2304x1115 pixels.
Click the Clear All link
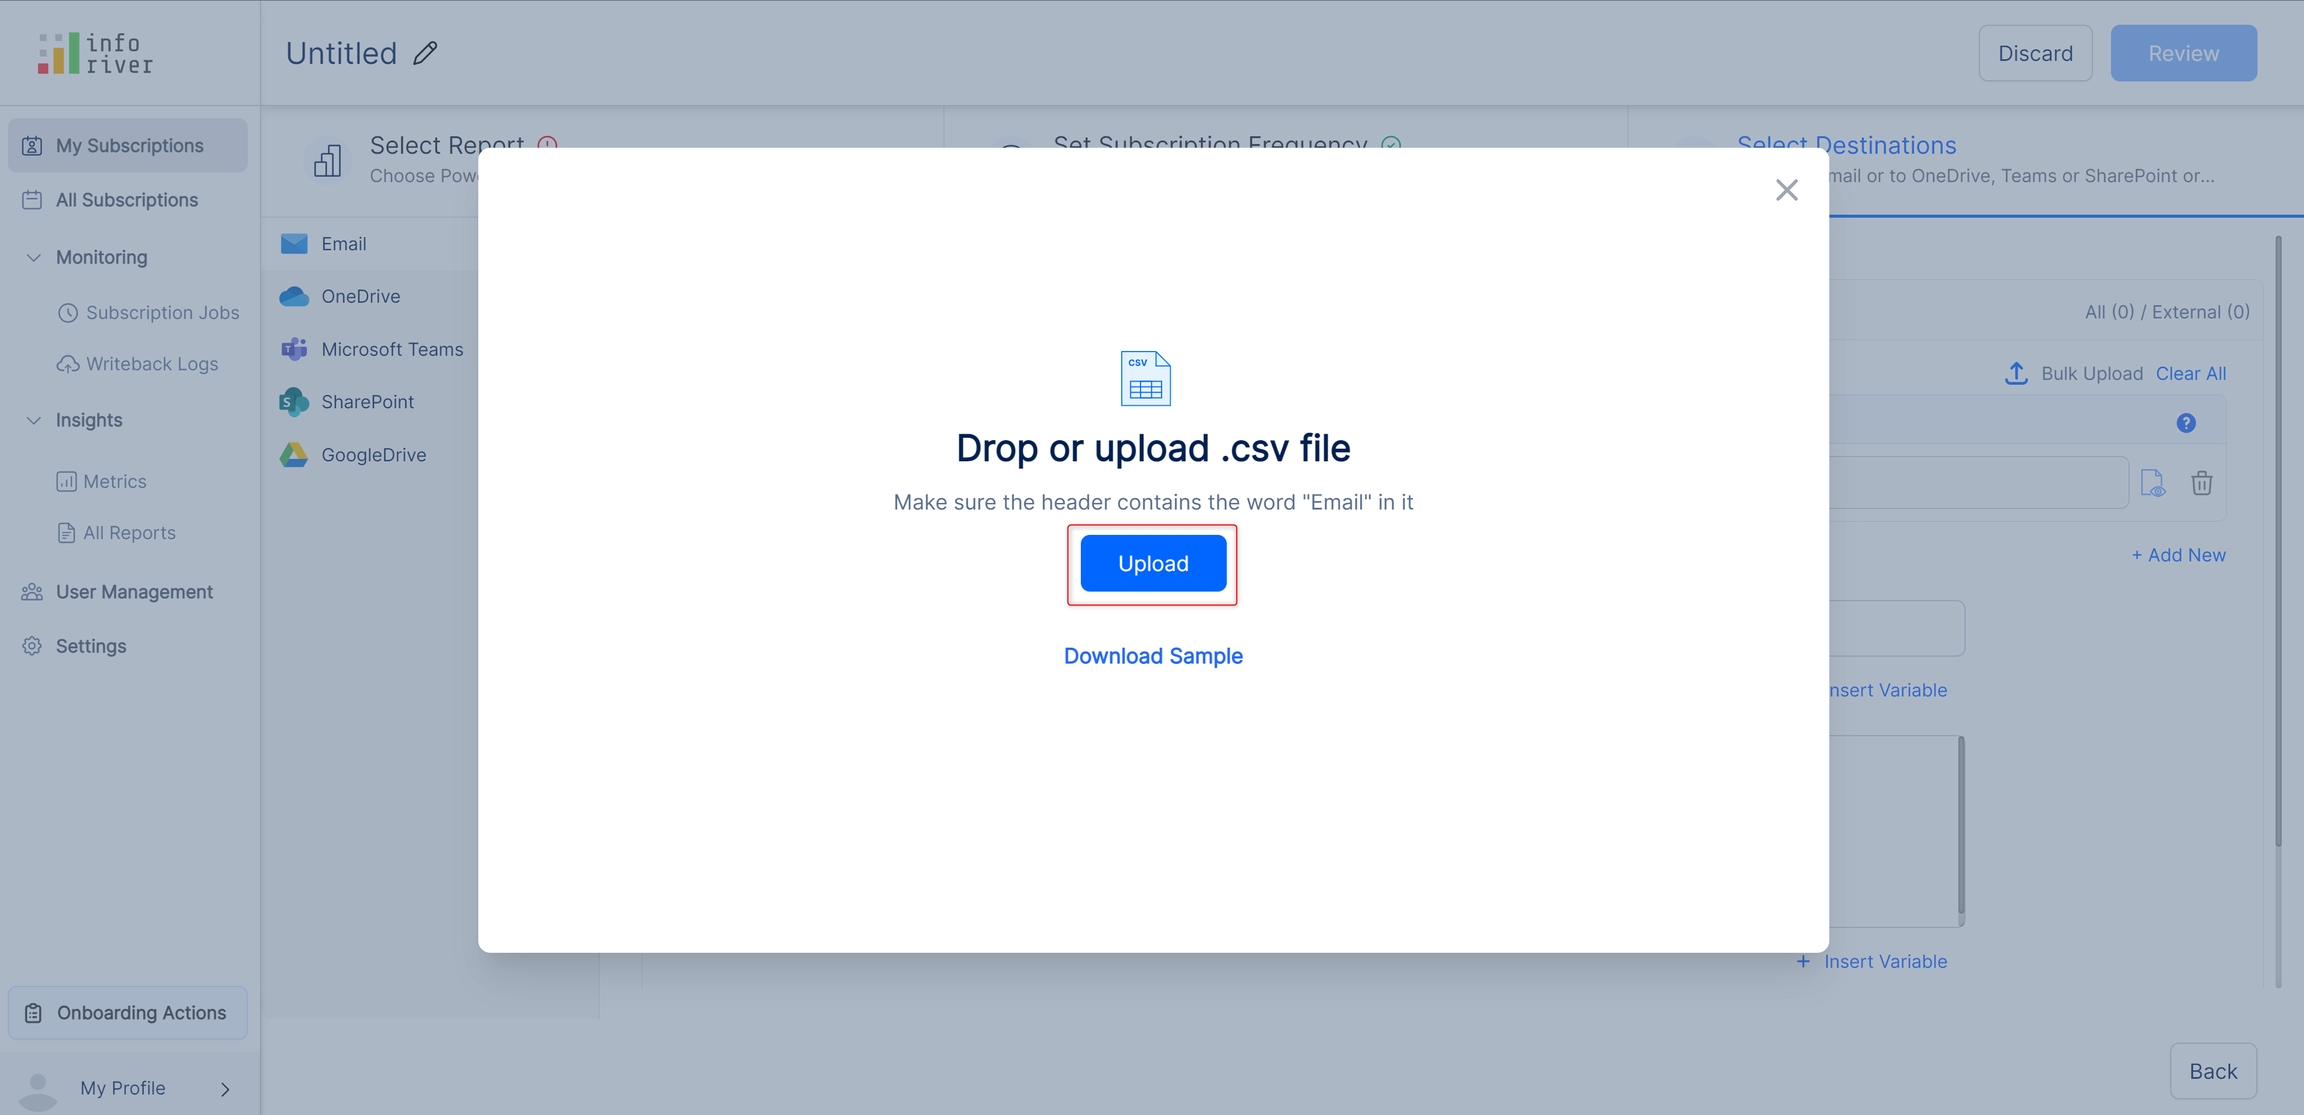point(2190,373)
